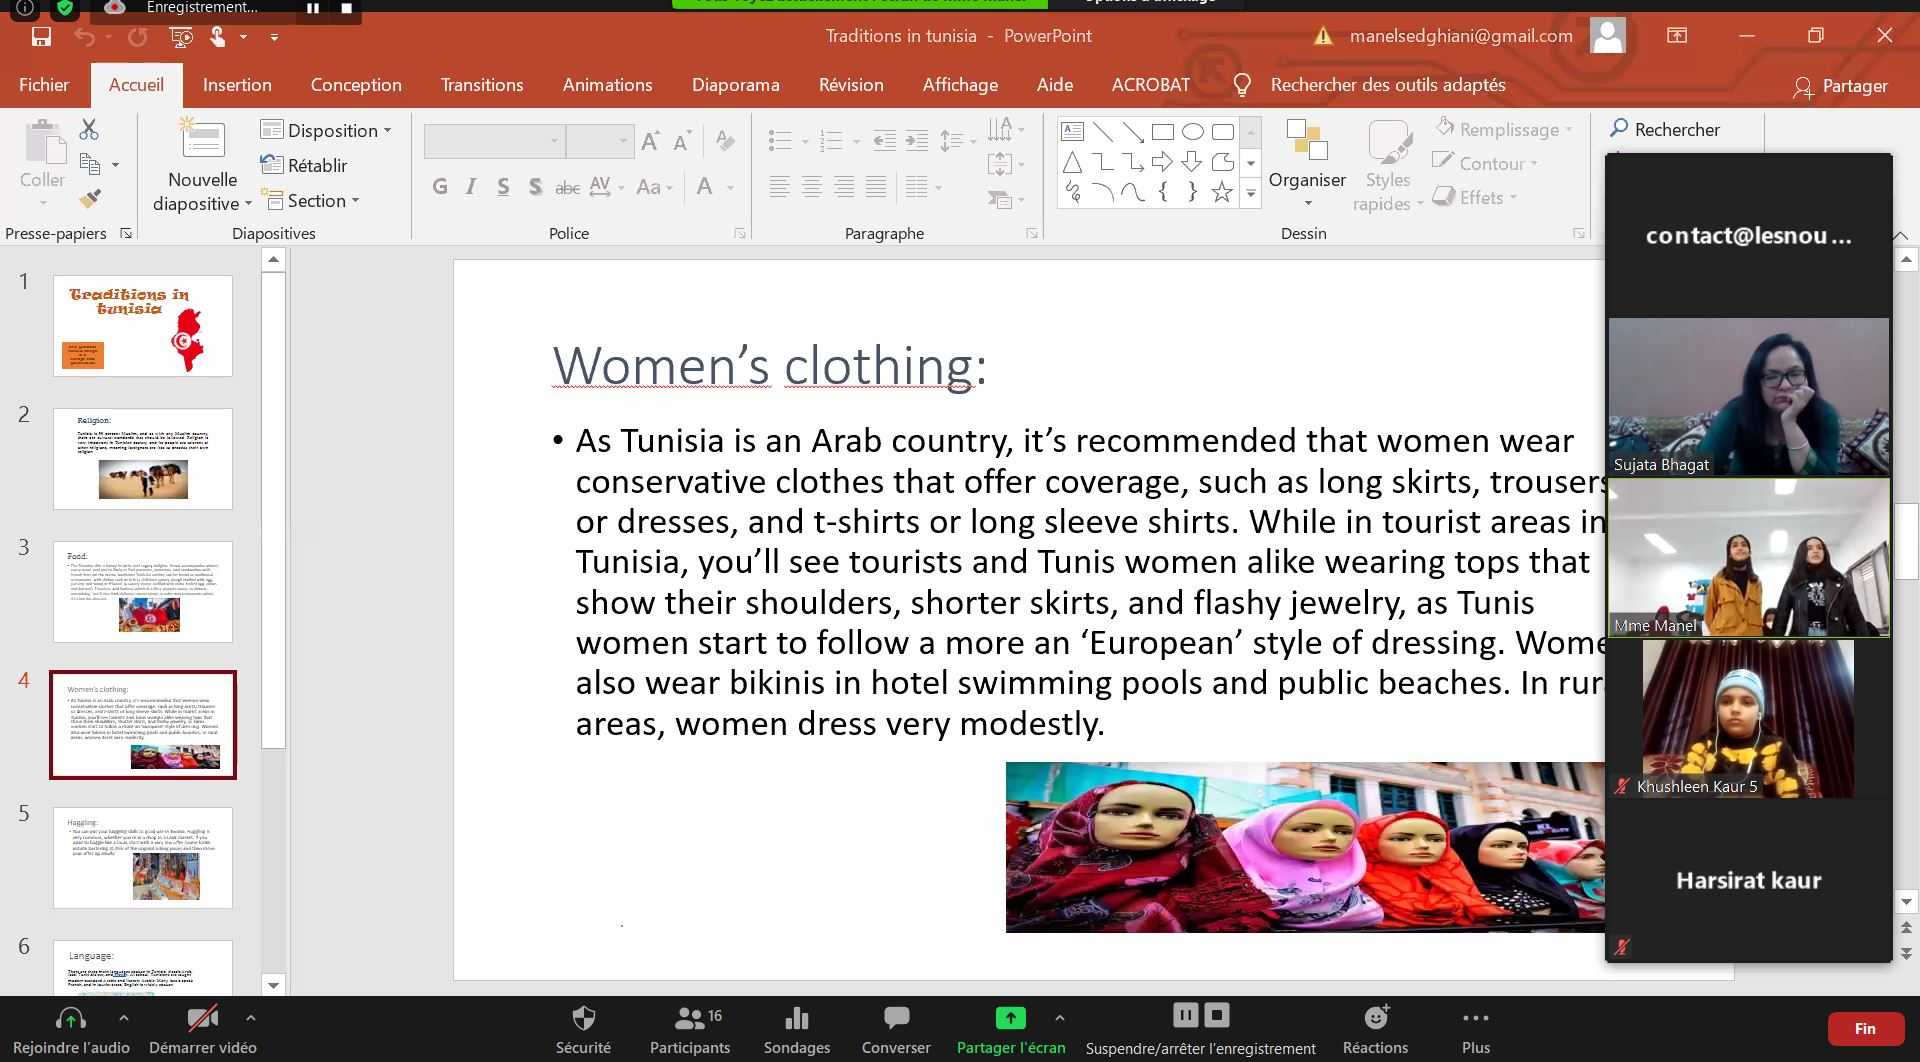
Task: Click the red Fin button
Action: point(1864,1028)
